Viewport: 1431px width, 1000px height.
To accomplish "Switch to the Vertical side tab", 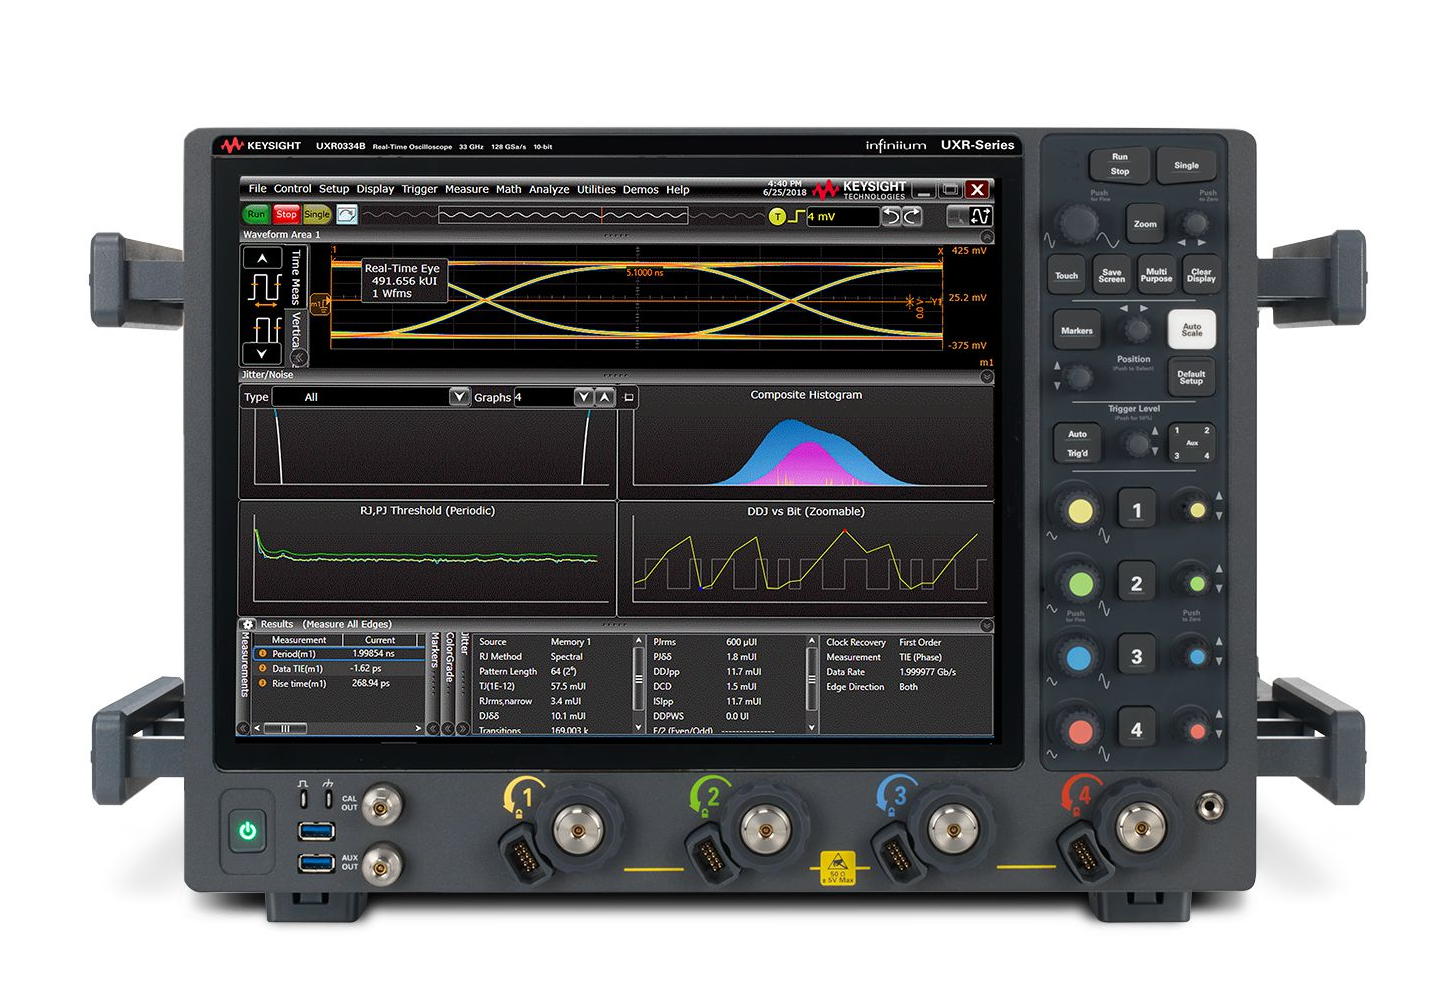I will click(296, 330).
